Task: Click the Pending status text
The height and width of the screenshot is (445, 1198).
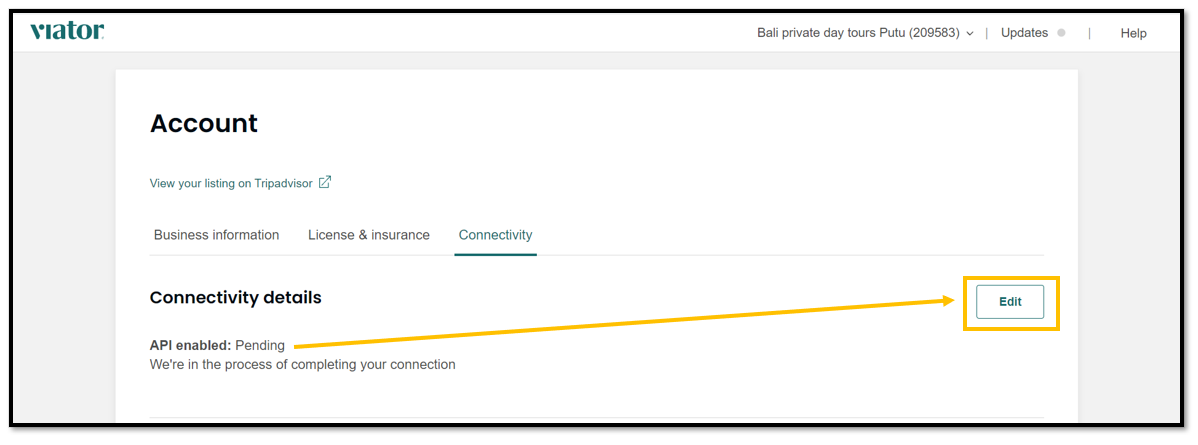Action: point(260,346)
